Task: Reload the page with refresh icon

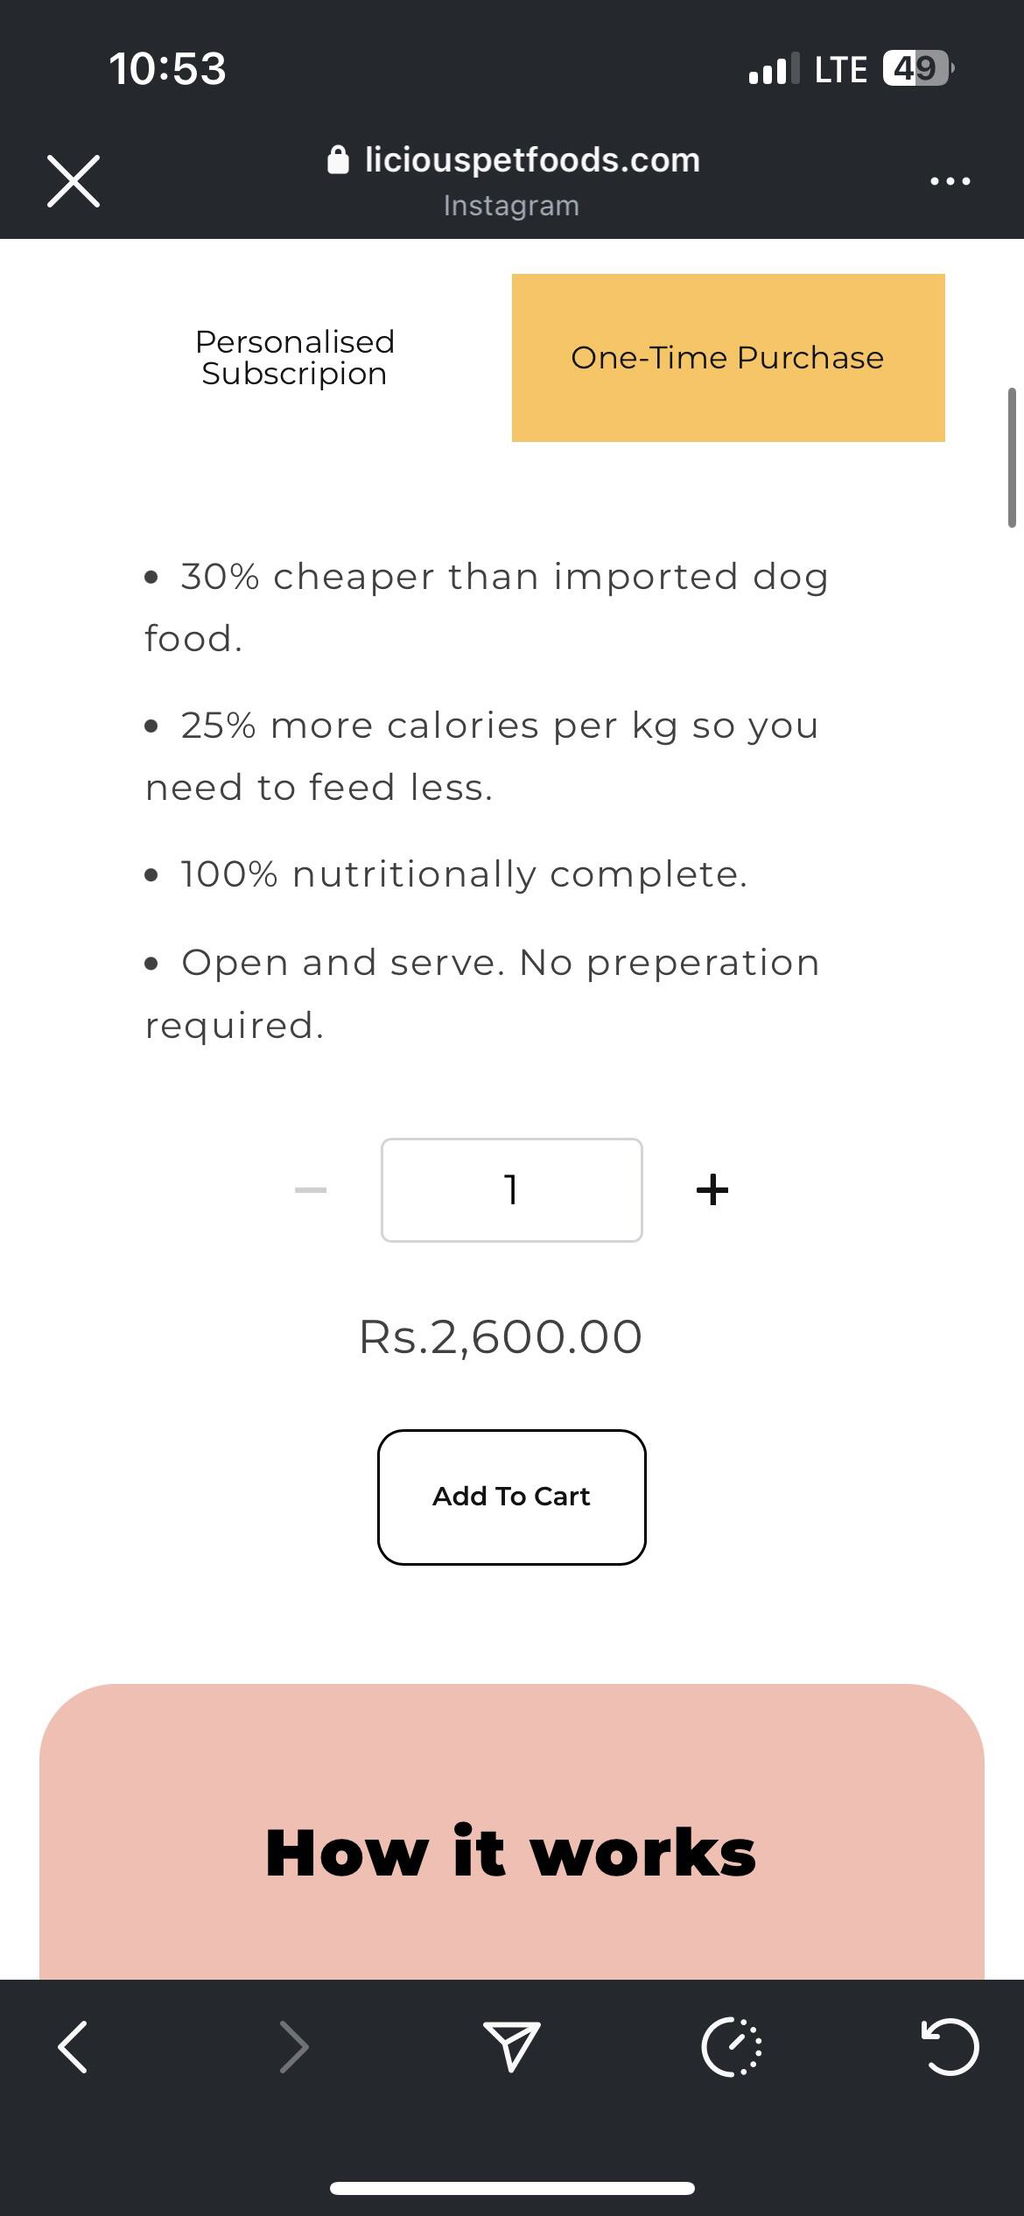Action: [949, 2047]
